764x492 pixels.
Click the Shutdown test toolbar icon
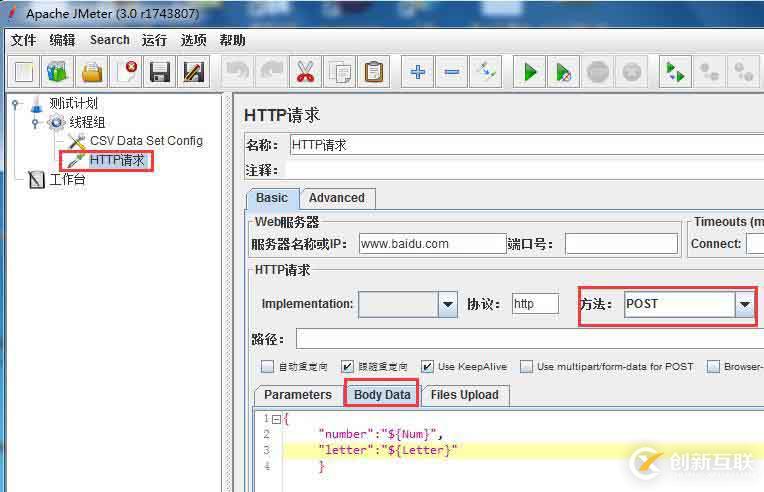click(x=632, y=72)
